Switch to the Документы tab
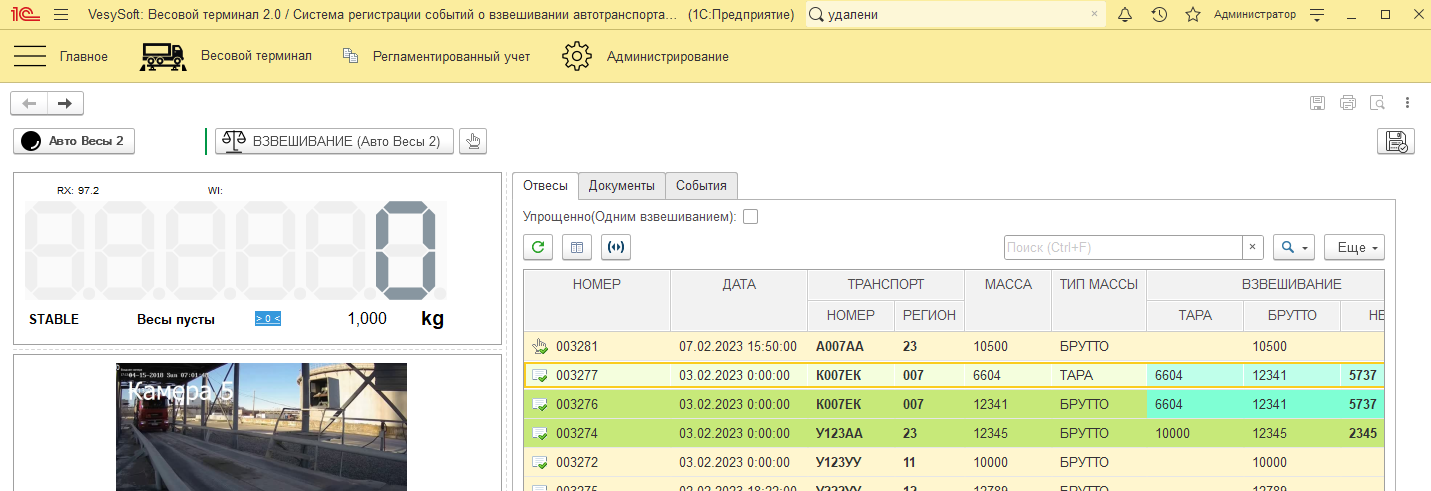The height and width of the screenshot is (491, 1431). point(621,185)
